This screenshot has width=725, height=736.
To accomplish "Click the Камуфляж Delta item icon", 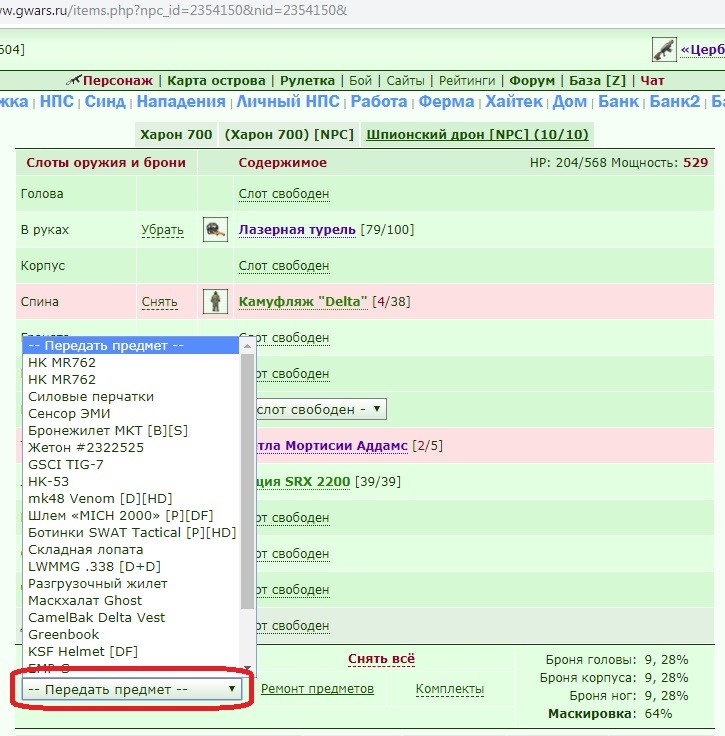I will 215,301.
